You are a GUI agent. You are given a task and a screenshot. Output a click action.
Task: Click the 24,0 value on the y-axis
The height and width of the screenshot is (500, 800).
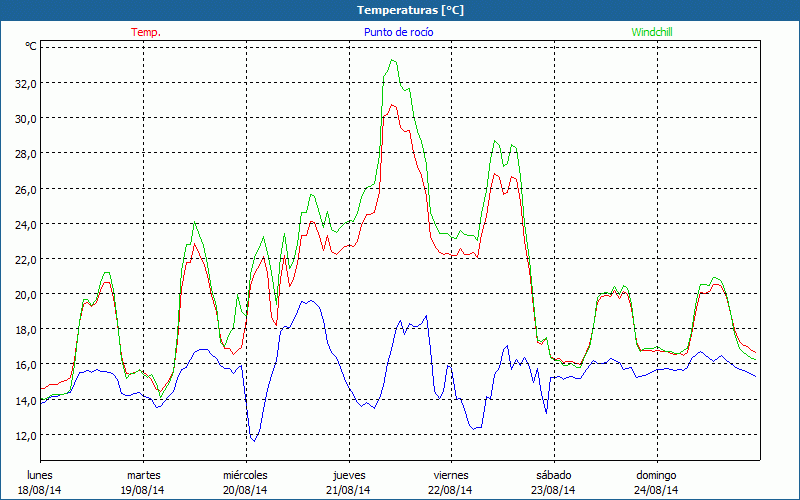25,224
